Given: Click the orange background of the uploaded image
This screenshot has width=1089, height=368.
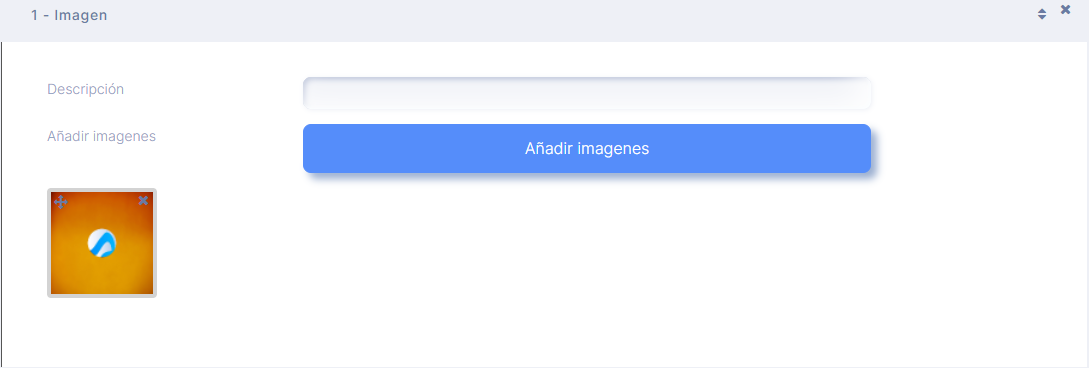Looking at the screenshot, I should point(102,278).
